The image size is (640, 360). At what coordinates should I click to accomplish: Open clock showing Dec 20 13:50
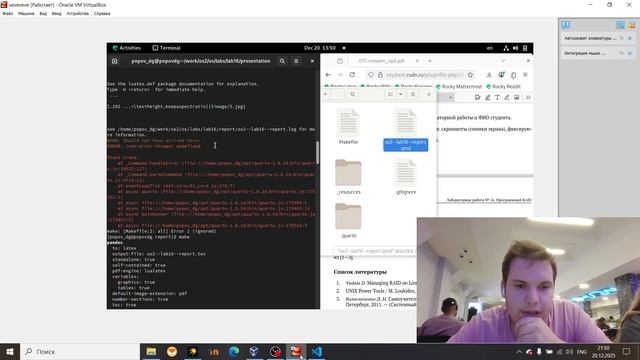[320, 48]
